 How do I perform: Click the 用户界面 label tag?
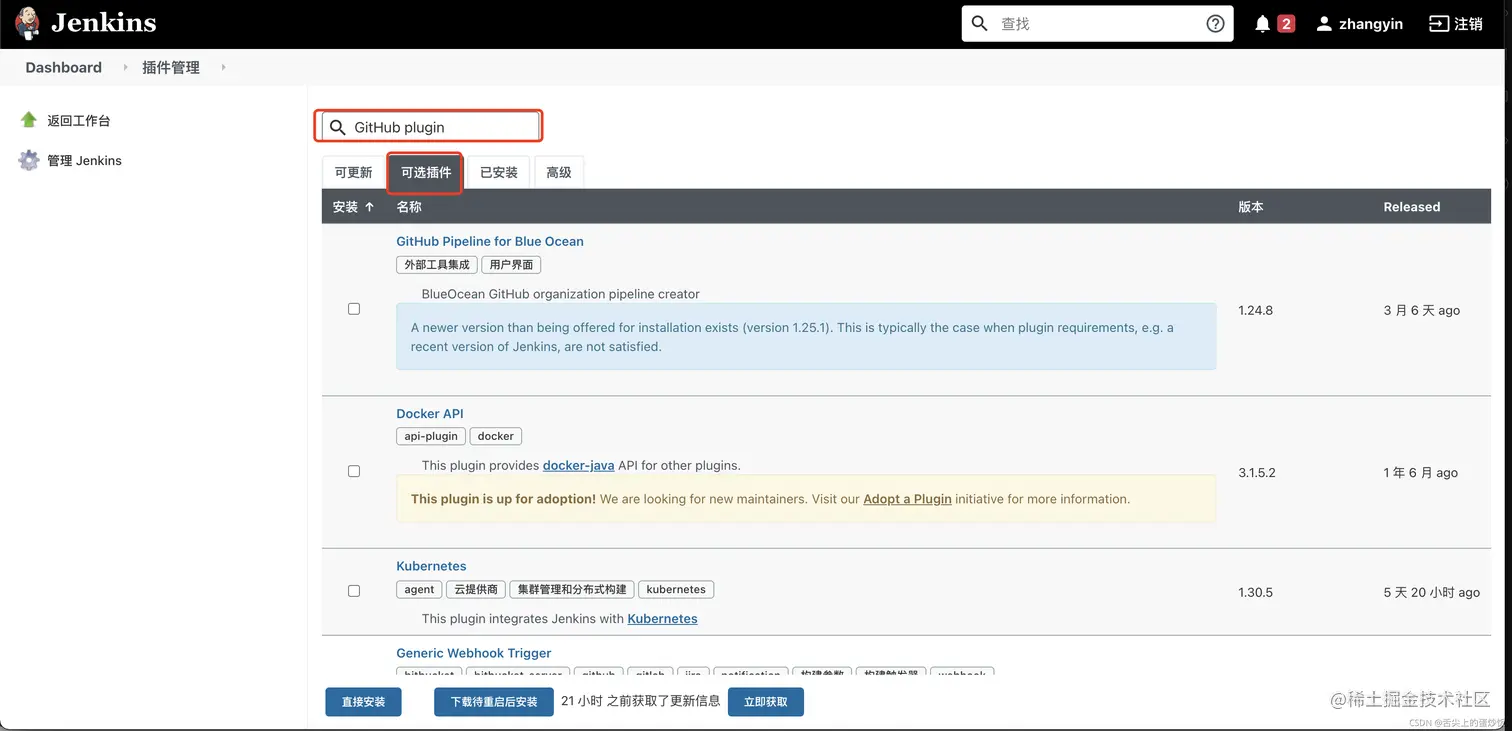point(511,265)
